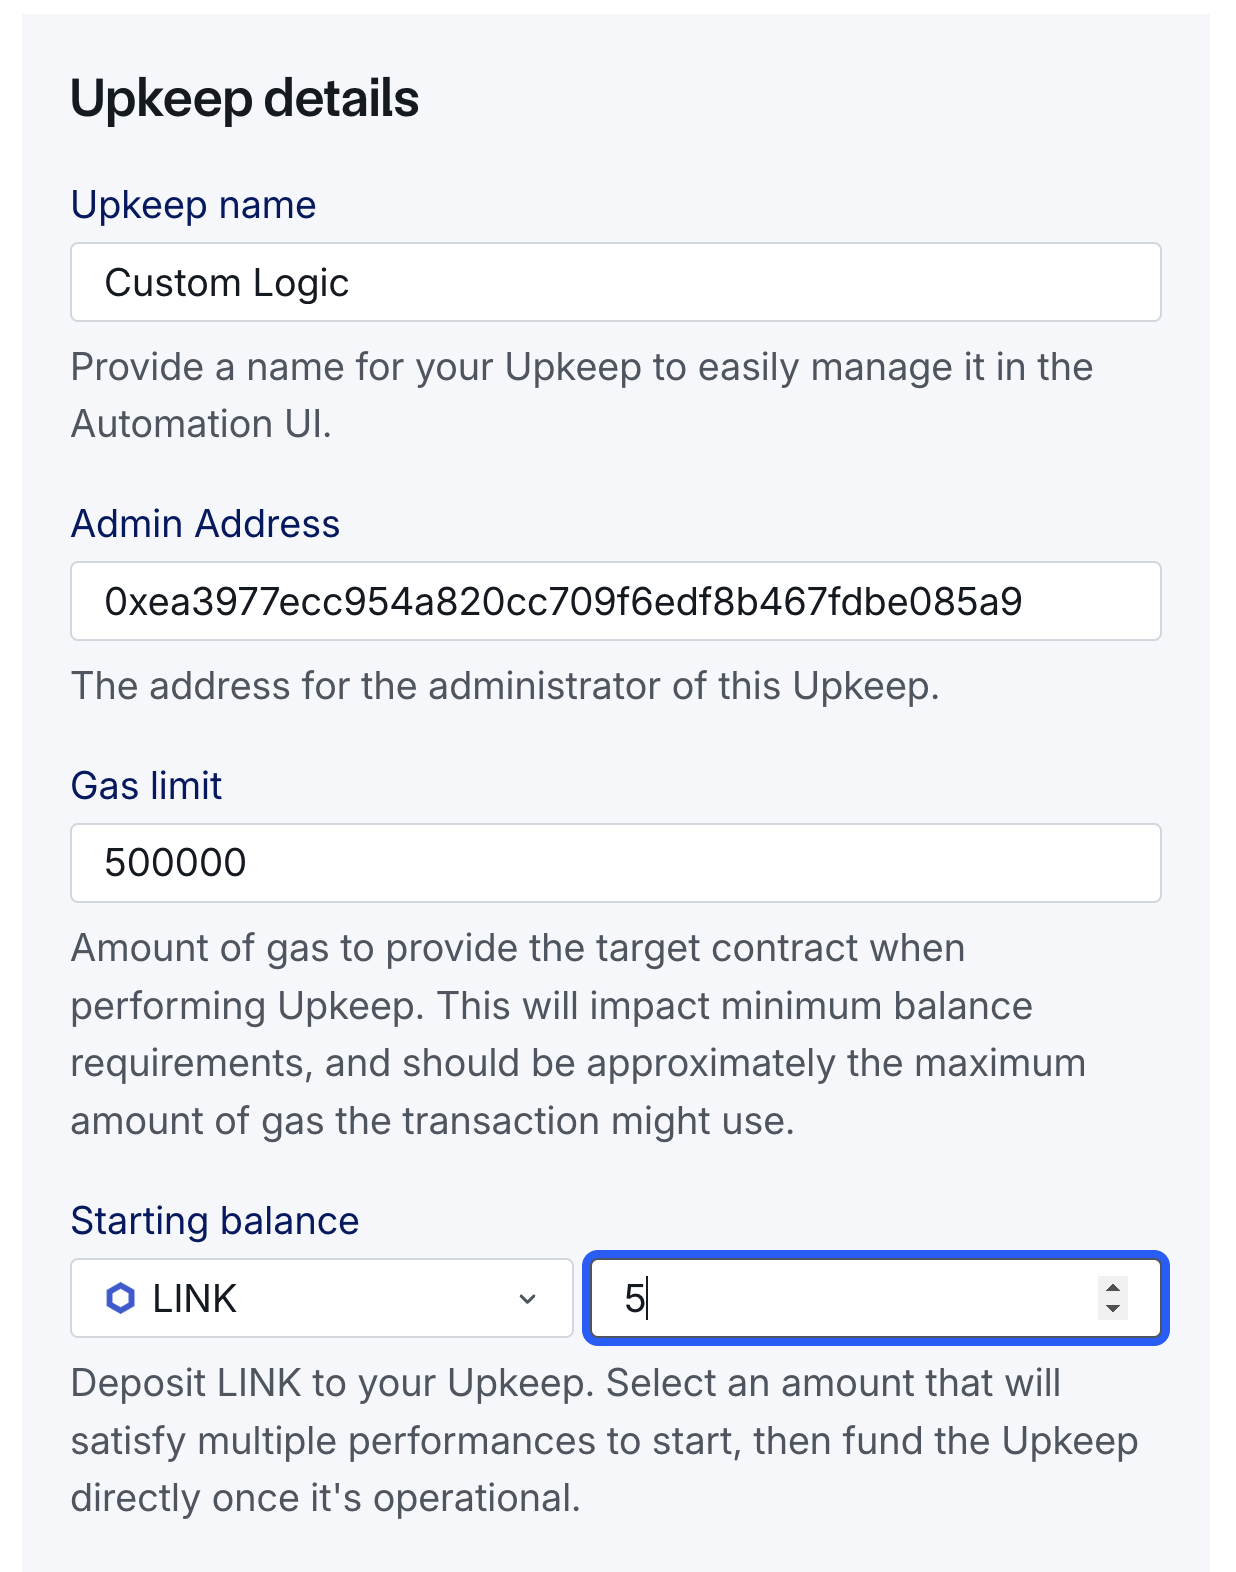Expand the token dropdown chevron arrow
This screenshot has width=1236, height=1572.
[527, 1299]
